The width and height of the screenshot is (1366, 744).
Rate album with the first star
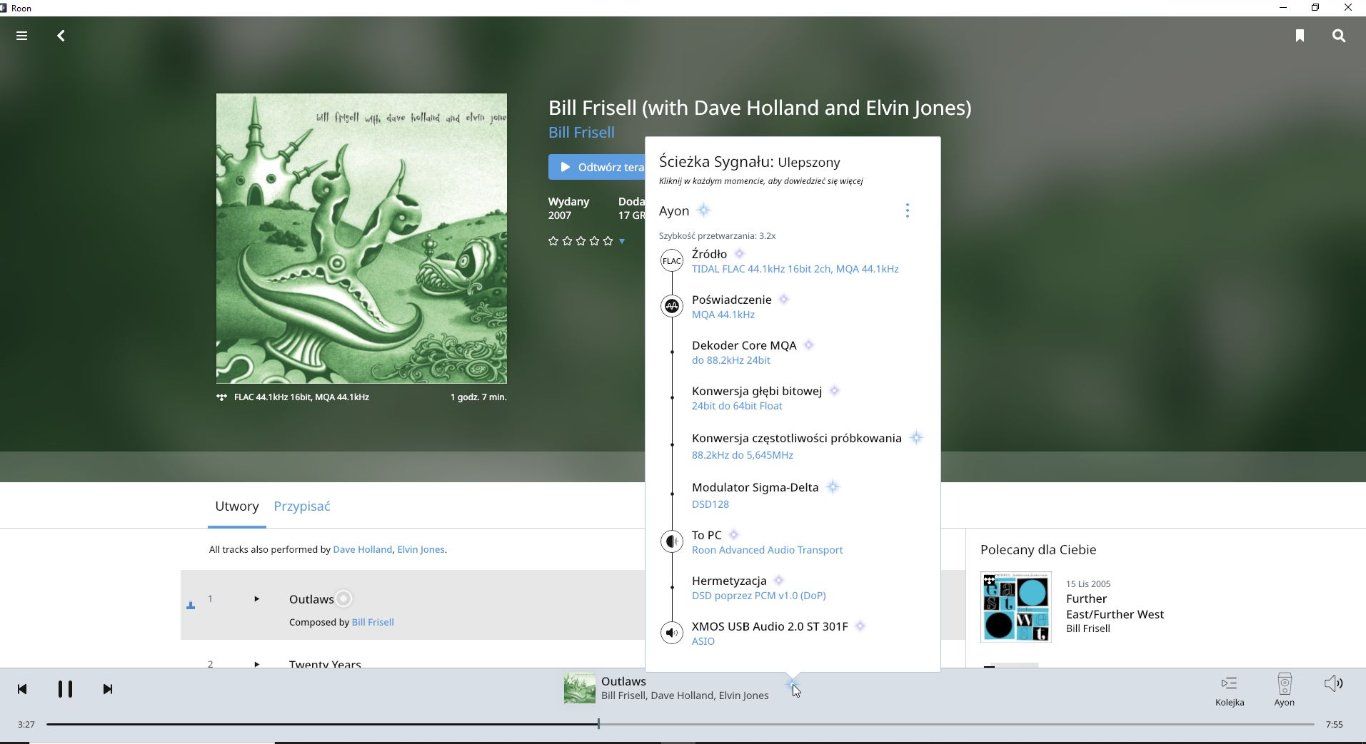[x=553, y=241]
